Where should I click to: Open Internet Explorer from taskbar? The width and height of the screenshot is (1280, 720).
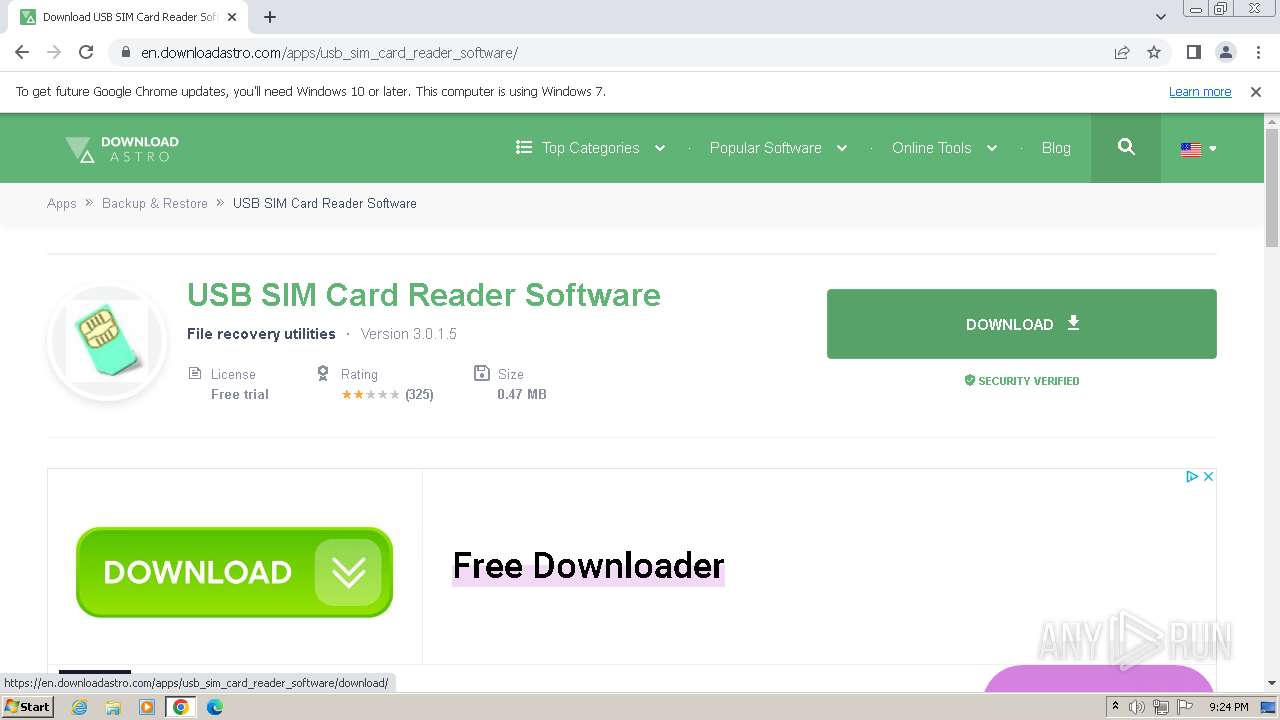coord(80,707)
